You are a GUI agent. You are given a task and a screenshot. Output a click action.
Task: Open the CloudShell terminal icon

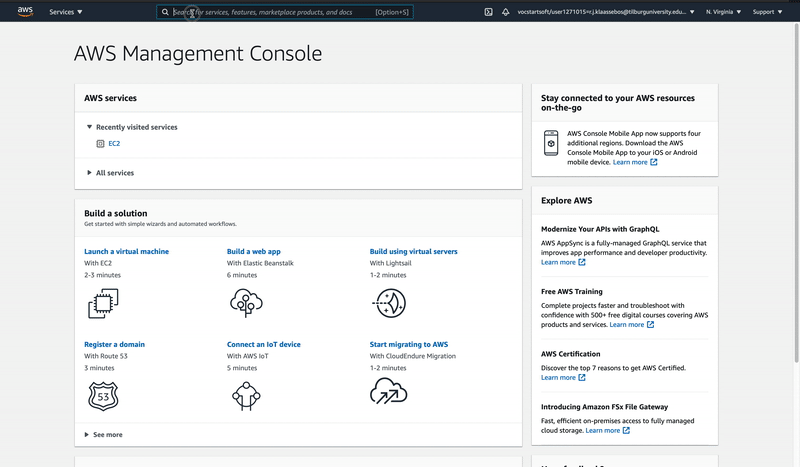(x=488, y=12)
